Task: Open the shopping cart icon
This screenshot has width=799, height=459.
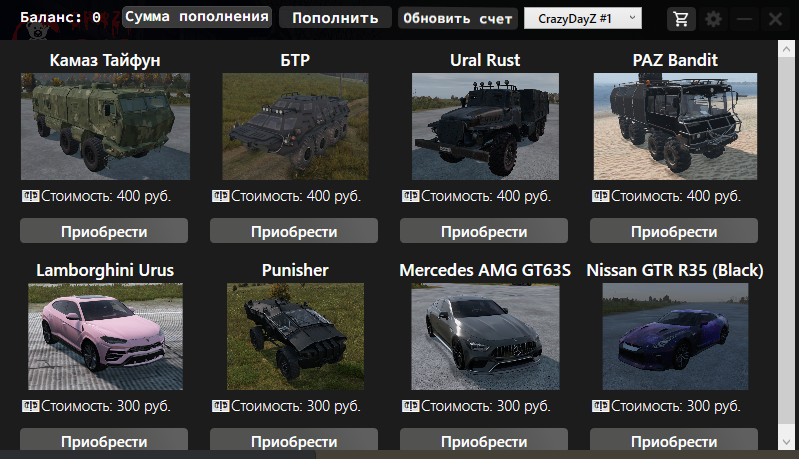Action: pos(681,19)
